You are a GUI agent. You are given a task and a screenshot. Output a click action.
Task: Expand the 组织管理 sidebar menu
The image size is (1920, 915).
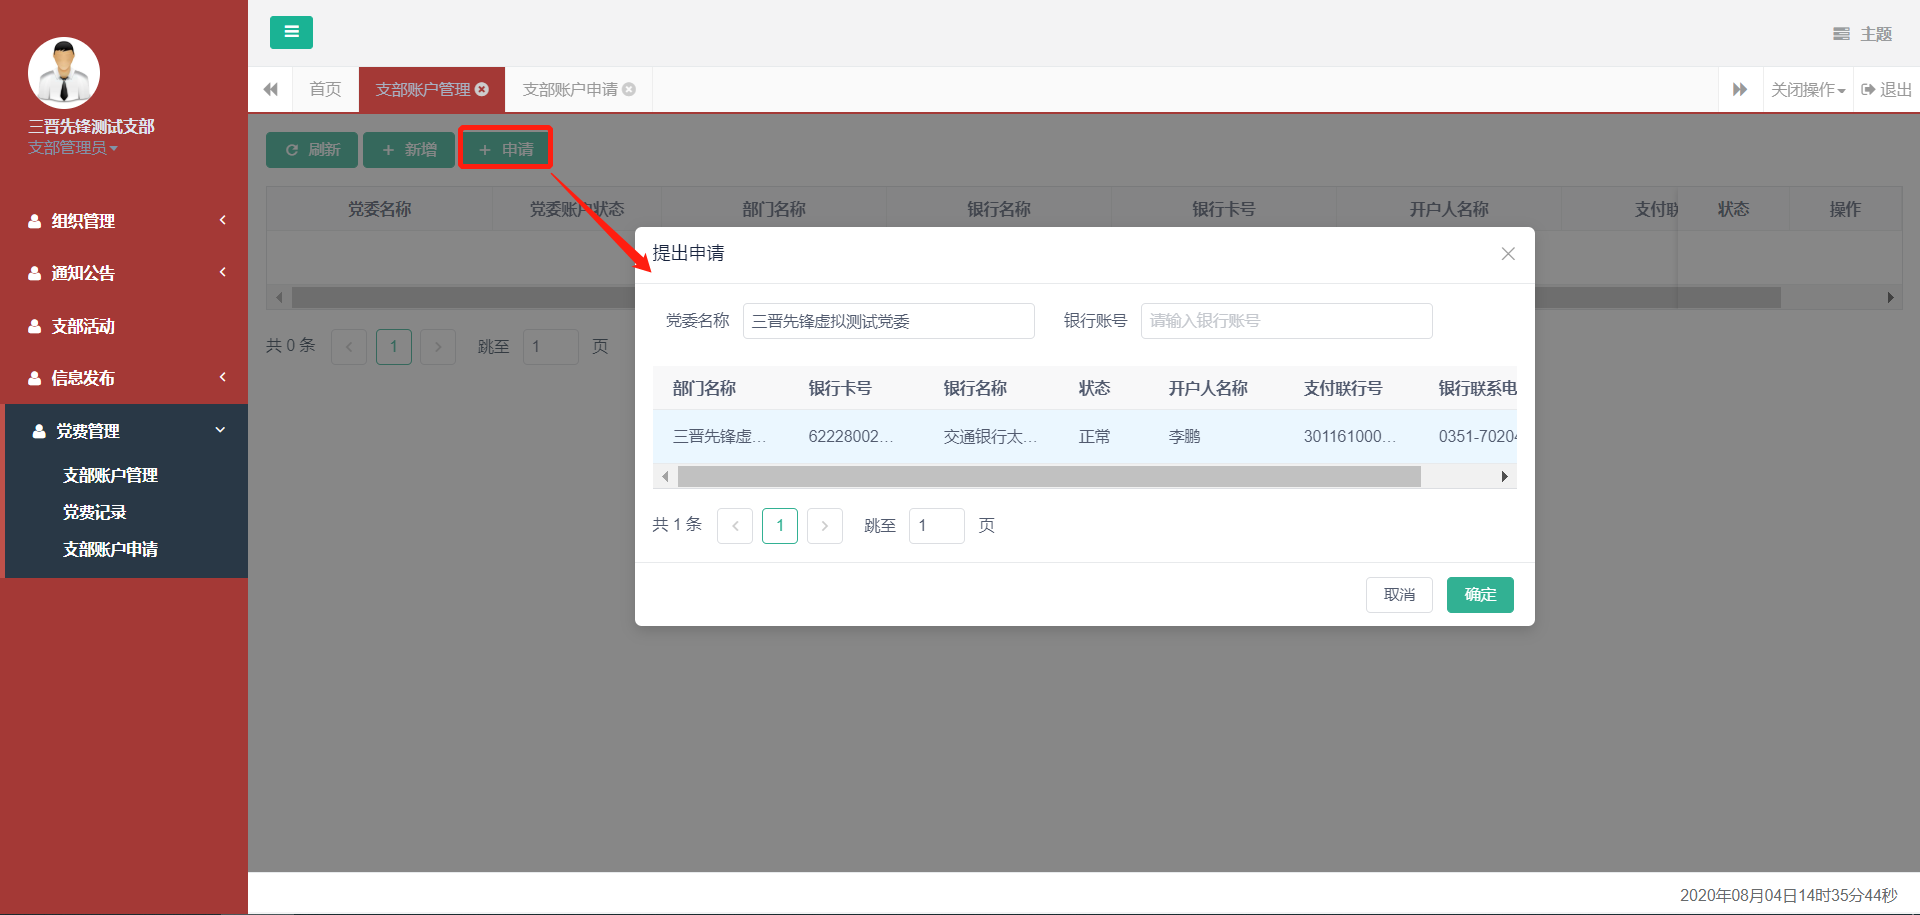(x=124, y=221)
